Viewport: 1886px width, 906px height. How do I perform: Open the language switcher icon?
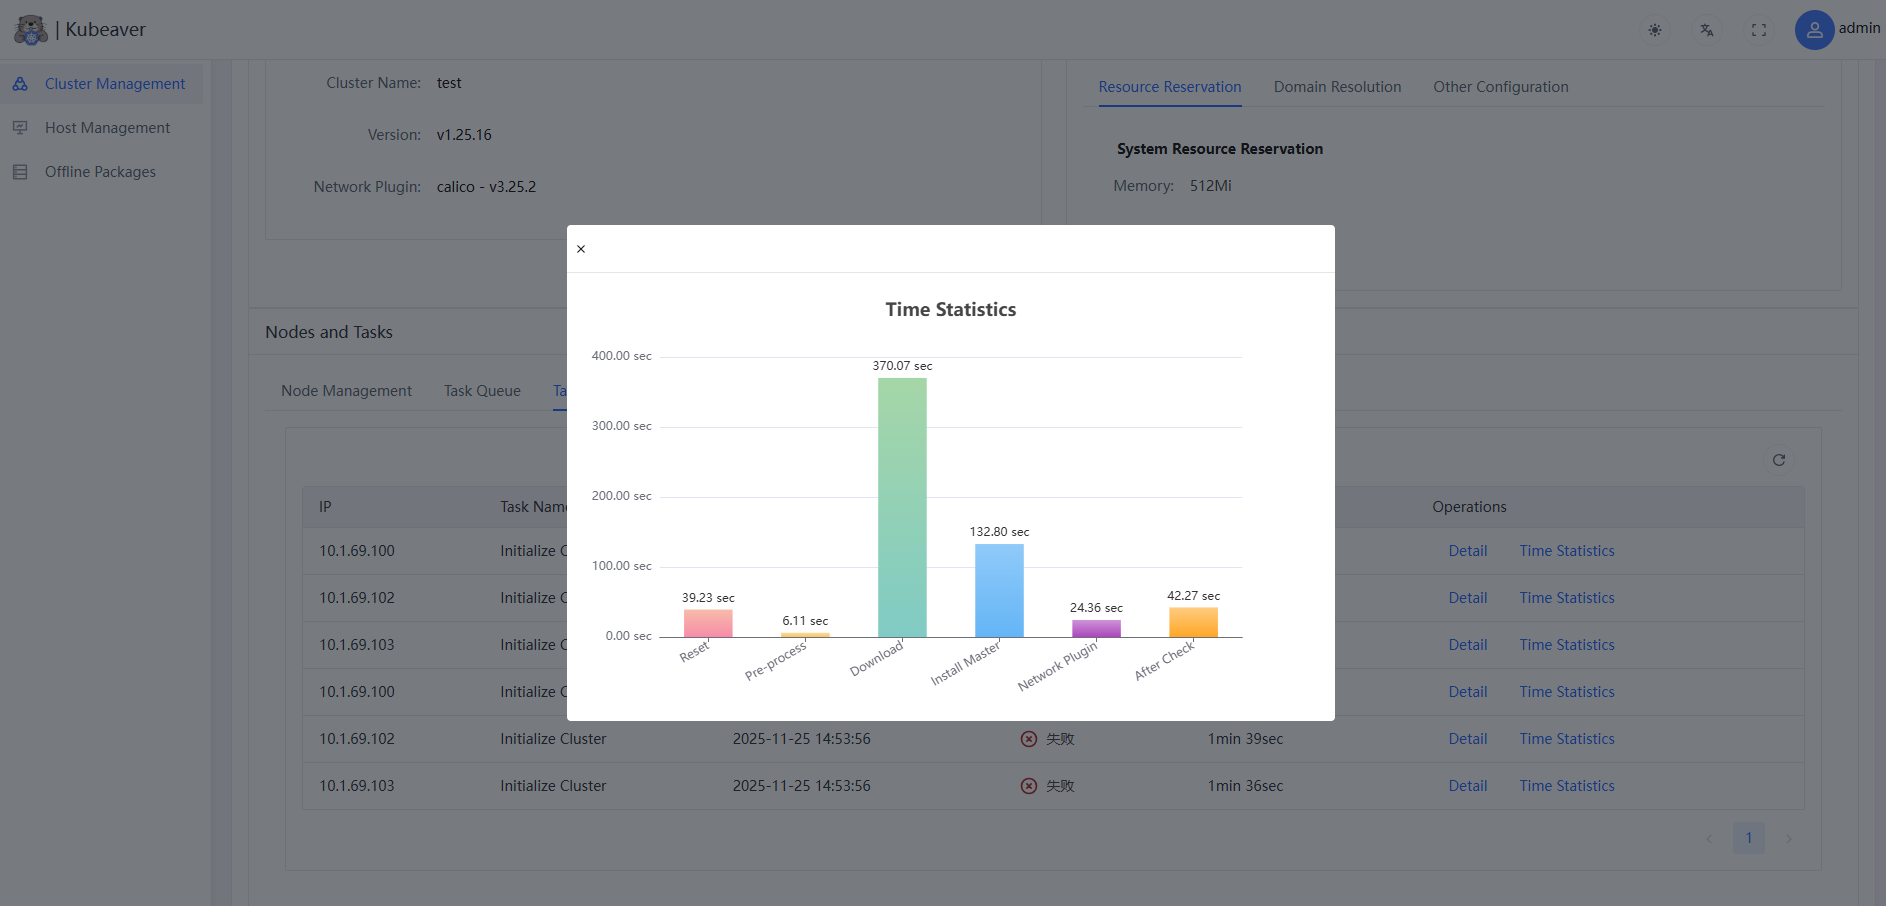point(1707,30)
